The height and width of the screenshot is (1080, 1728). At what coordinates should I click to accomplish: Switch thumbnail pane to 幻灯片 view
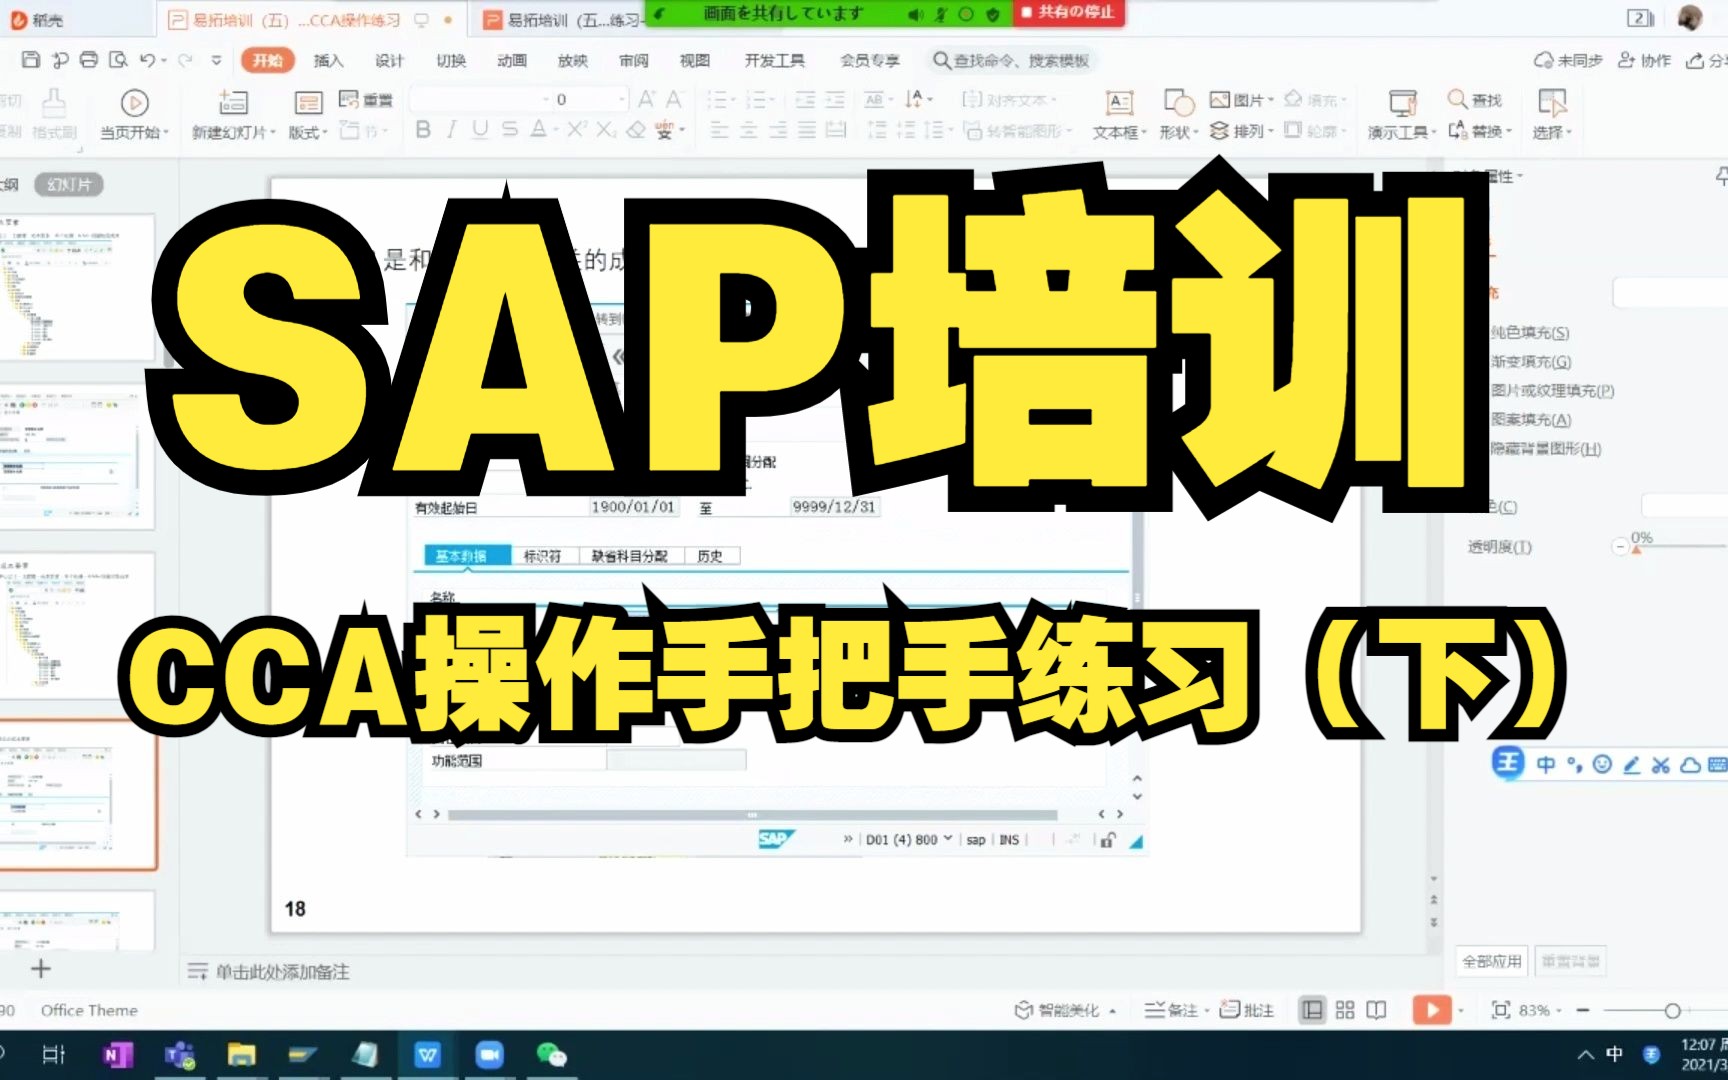pyautogui.click(x=69, y=184)
